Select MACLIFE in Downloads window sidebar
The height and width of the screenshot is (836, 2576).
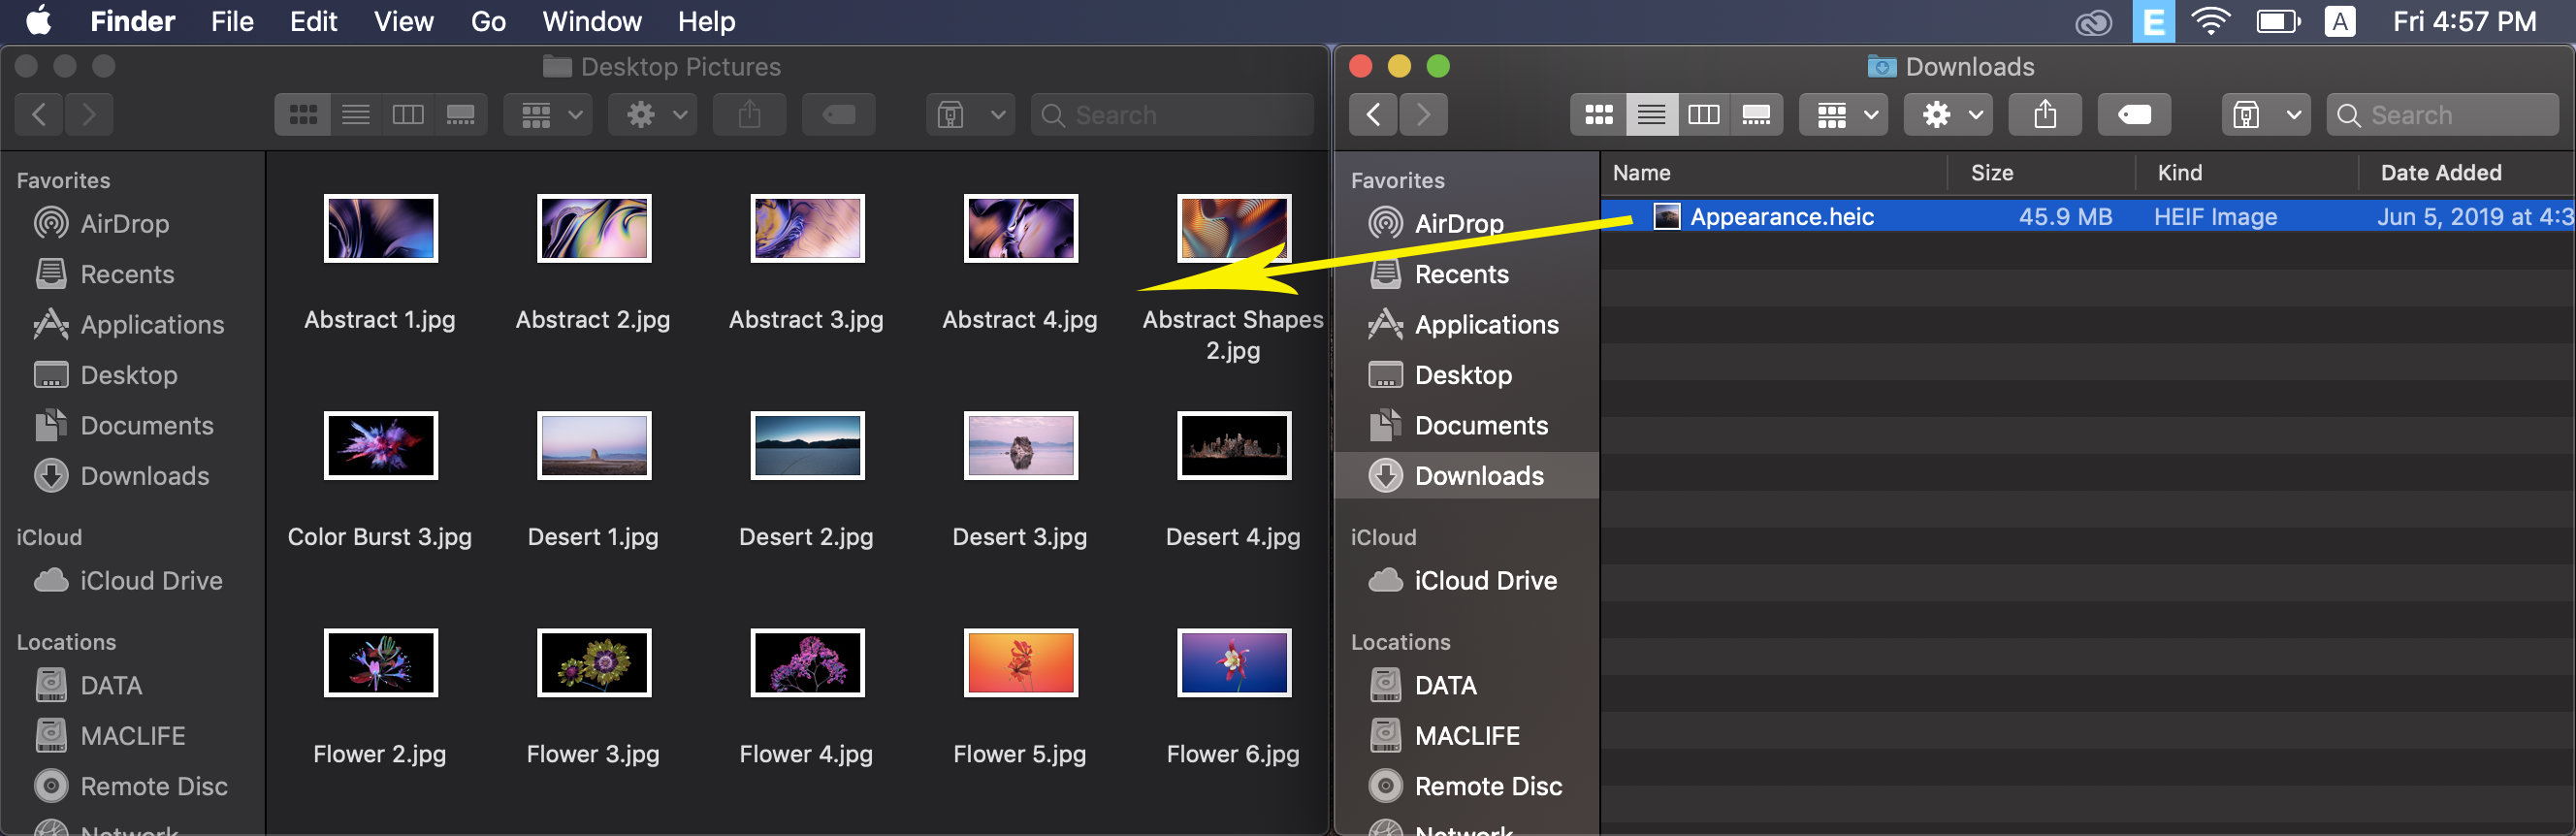(x=1466, y=735)
